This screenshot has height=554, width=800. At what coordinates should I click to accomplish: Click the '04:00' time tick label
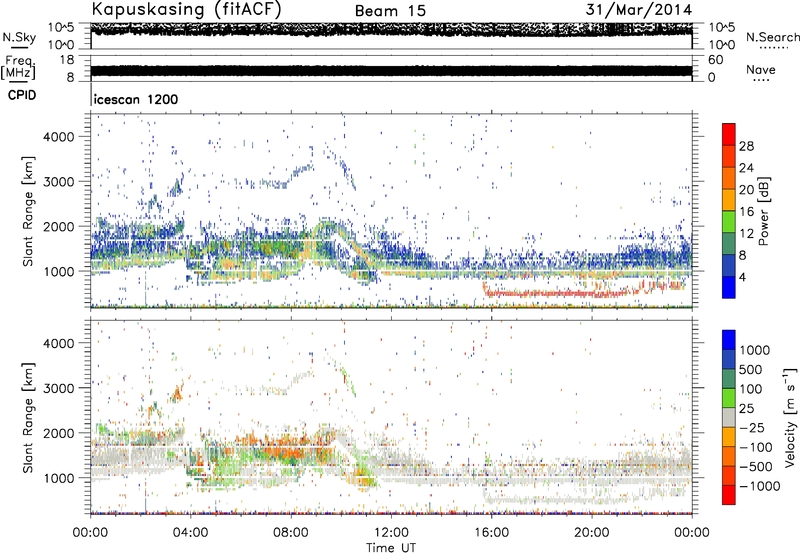[190, 533]
